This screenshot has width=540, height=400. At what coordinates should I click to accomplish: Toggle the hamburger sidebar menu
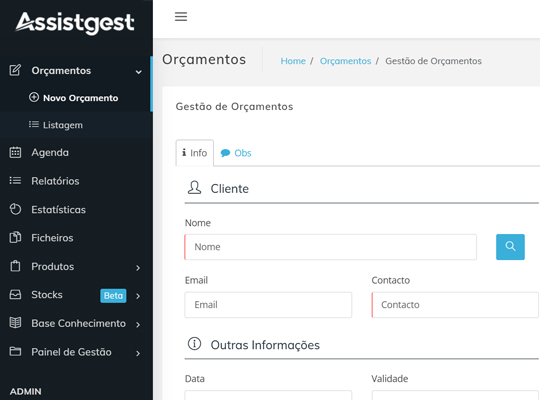click(181, 17)
